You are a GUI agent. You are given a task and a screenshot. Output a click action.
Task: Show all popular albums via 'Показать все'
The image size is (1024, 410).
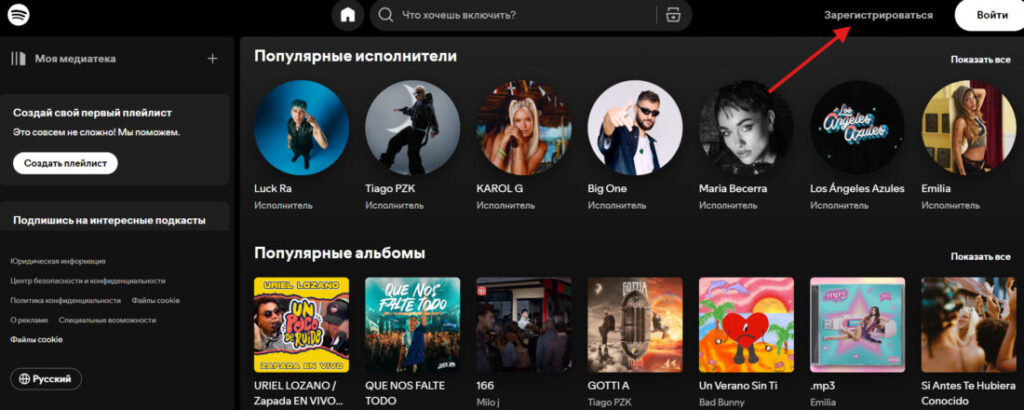point(980,256)
